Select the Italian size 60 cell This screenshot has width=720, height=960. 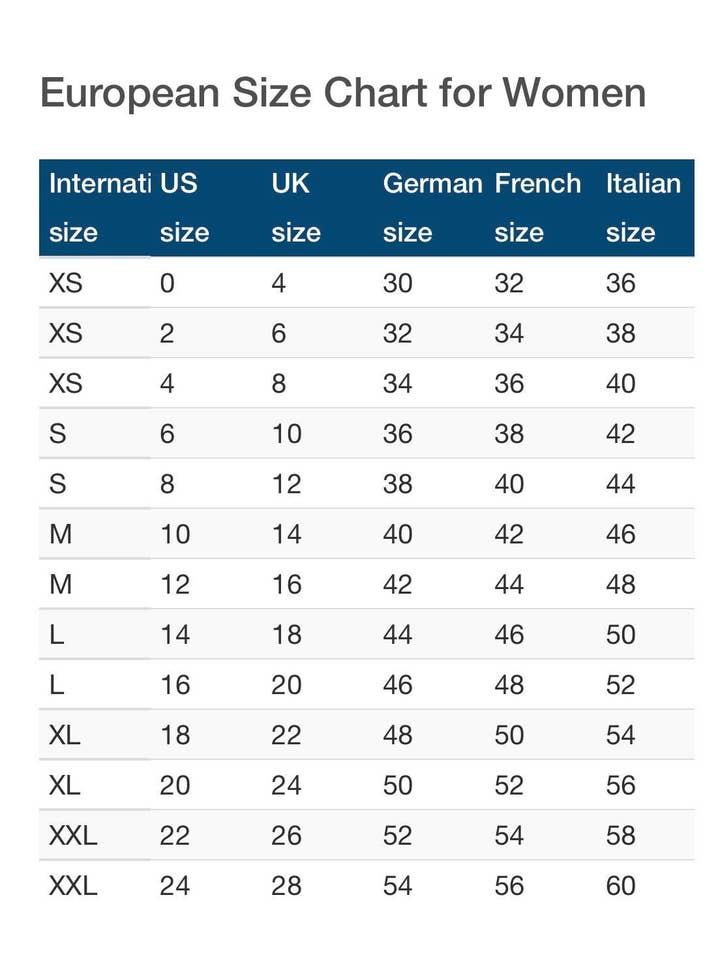coord(620,886)
